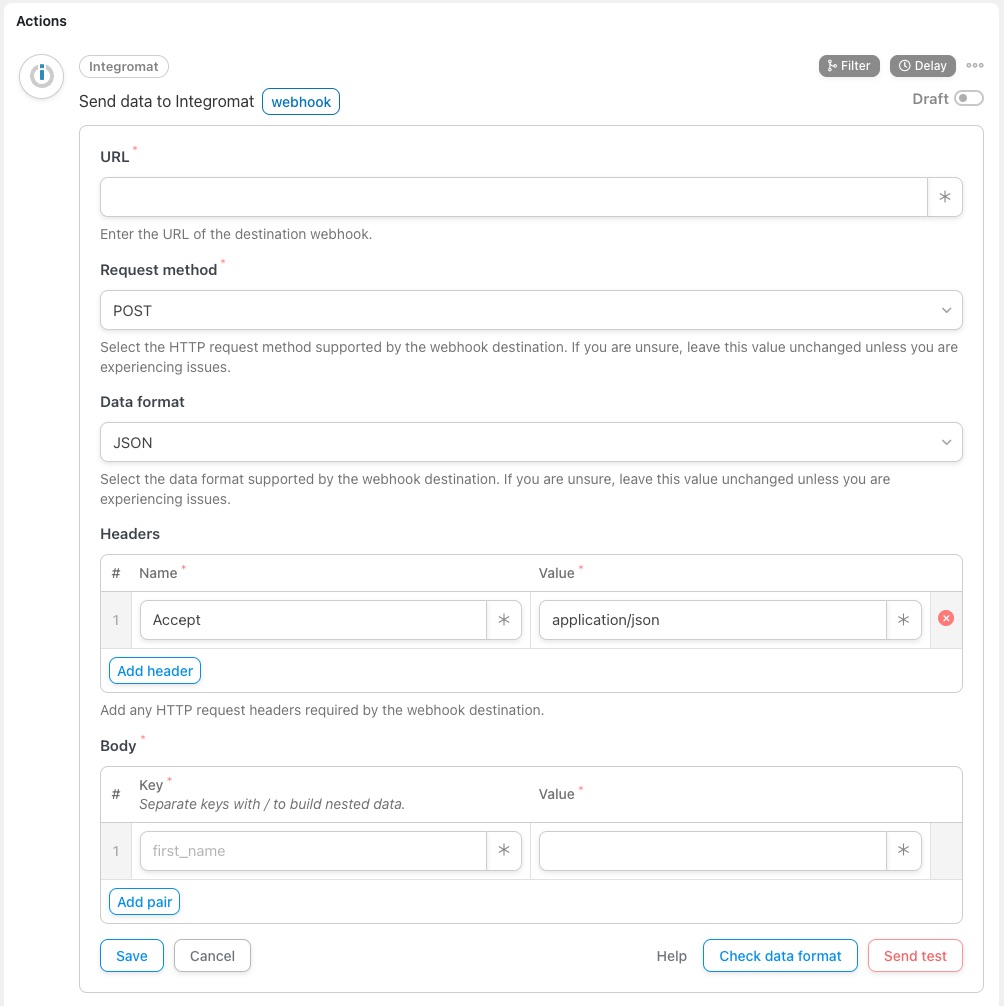Click asterisk button beside Body value field
The image size is (1004, 1006).
click(903, 851)
